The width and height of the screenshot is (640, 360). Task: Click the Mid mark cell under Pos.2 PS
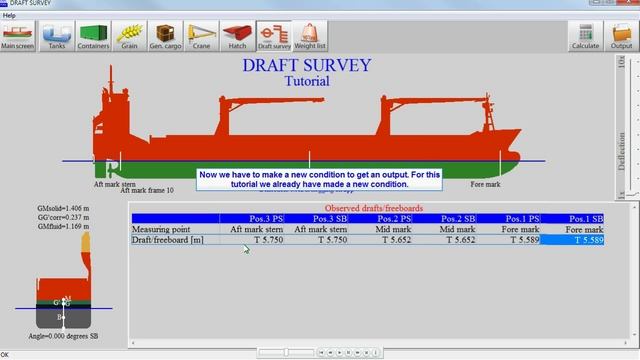tap(380, 229)
